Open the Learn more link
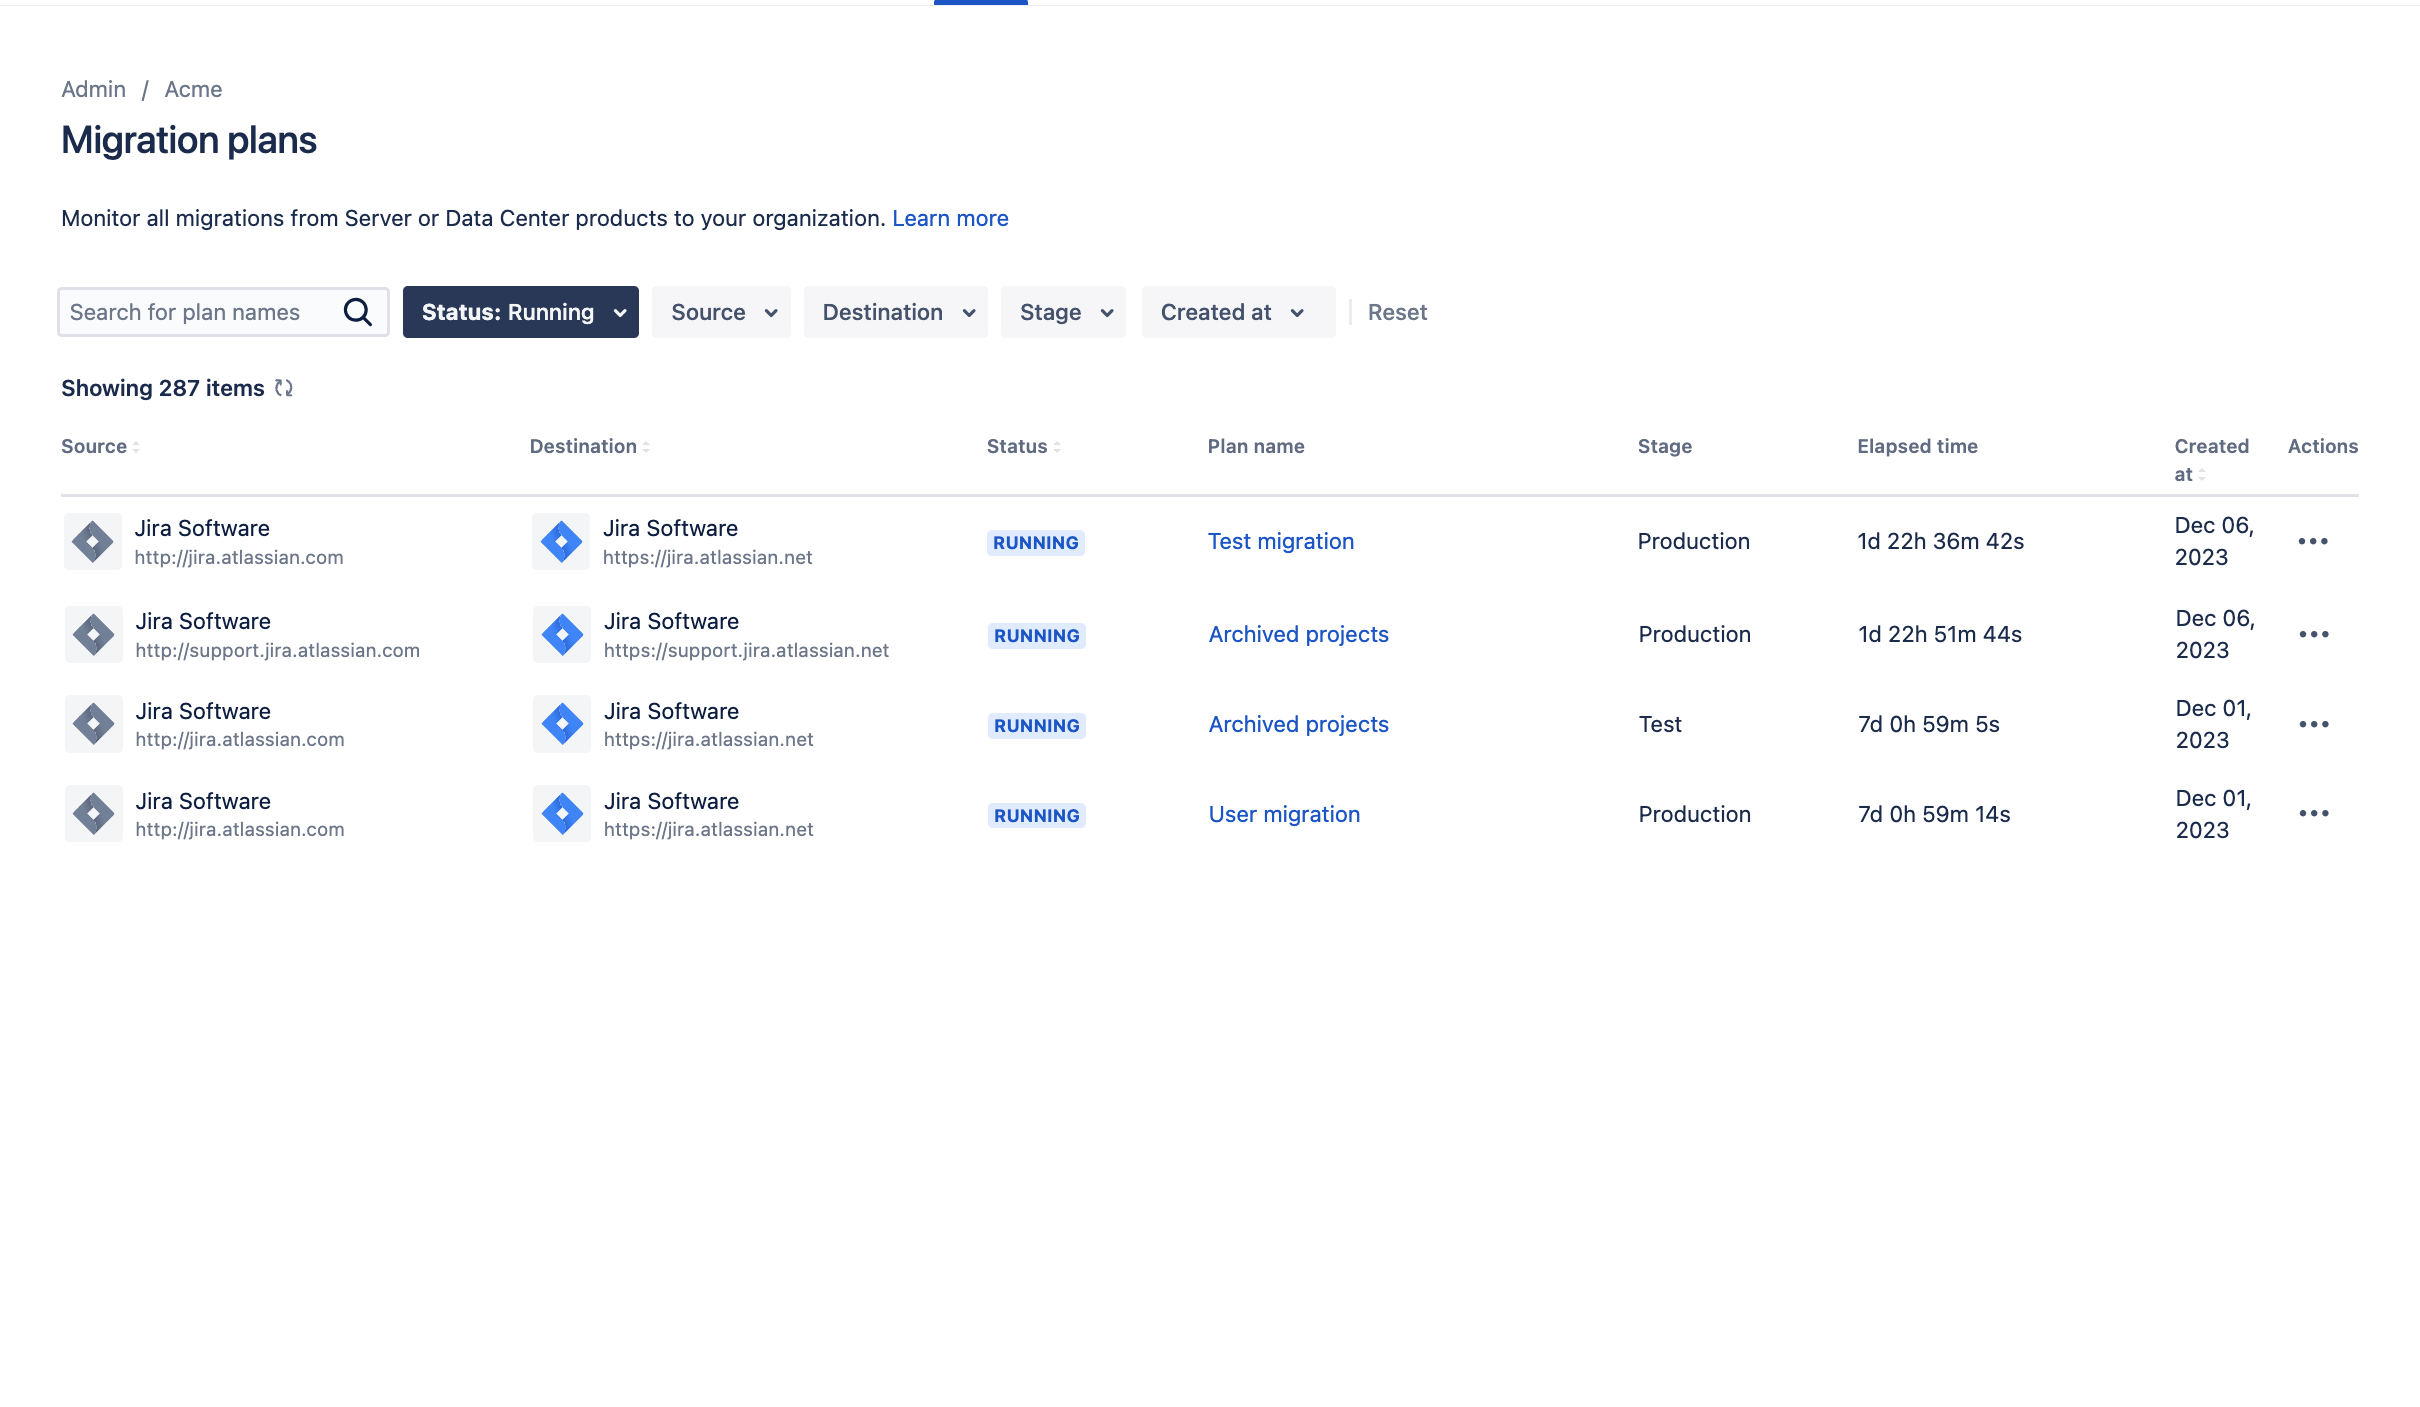This screenshot has width=2420, height=1407. (x=949, y=218)
